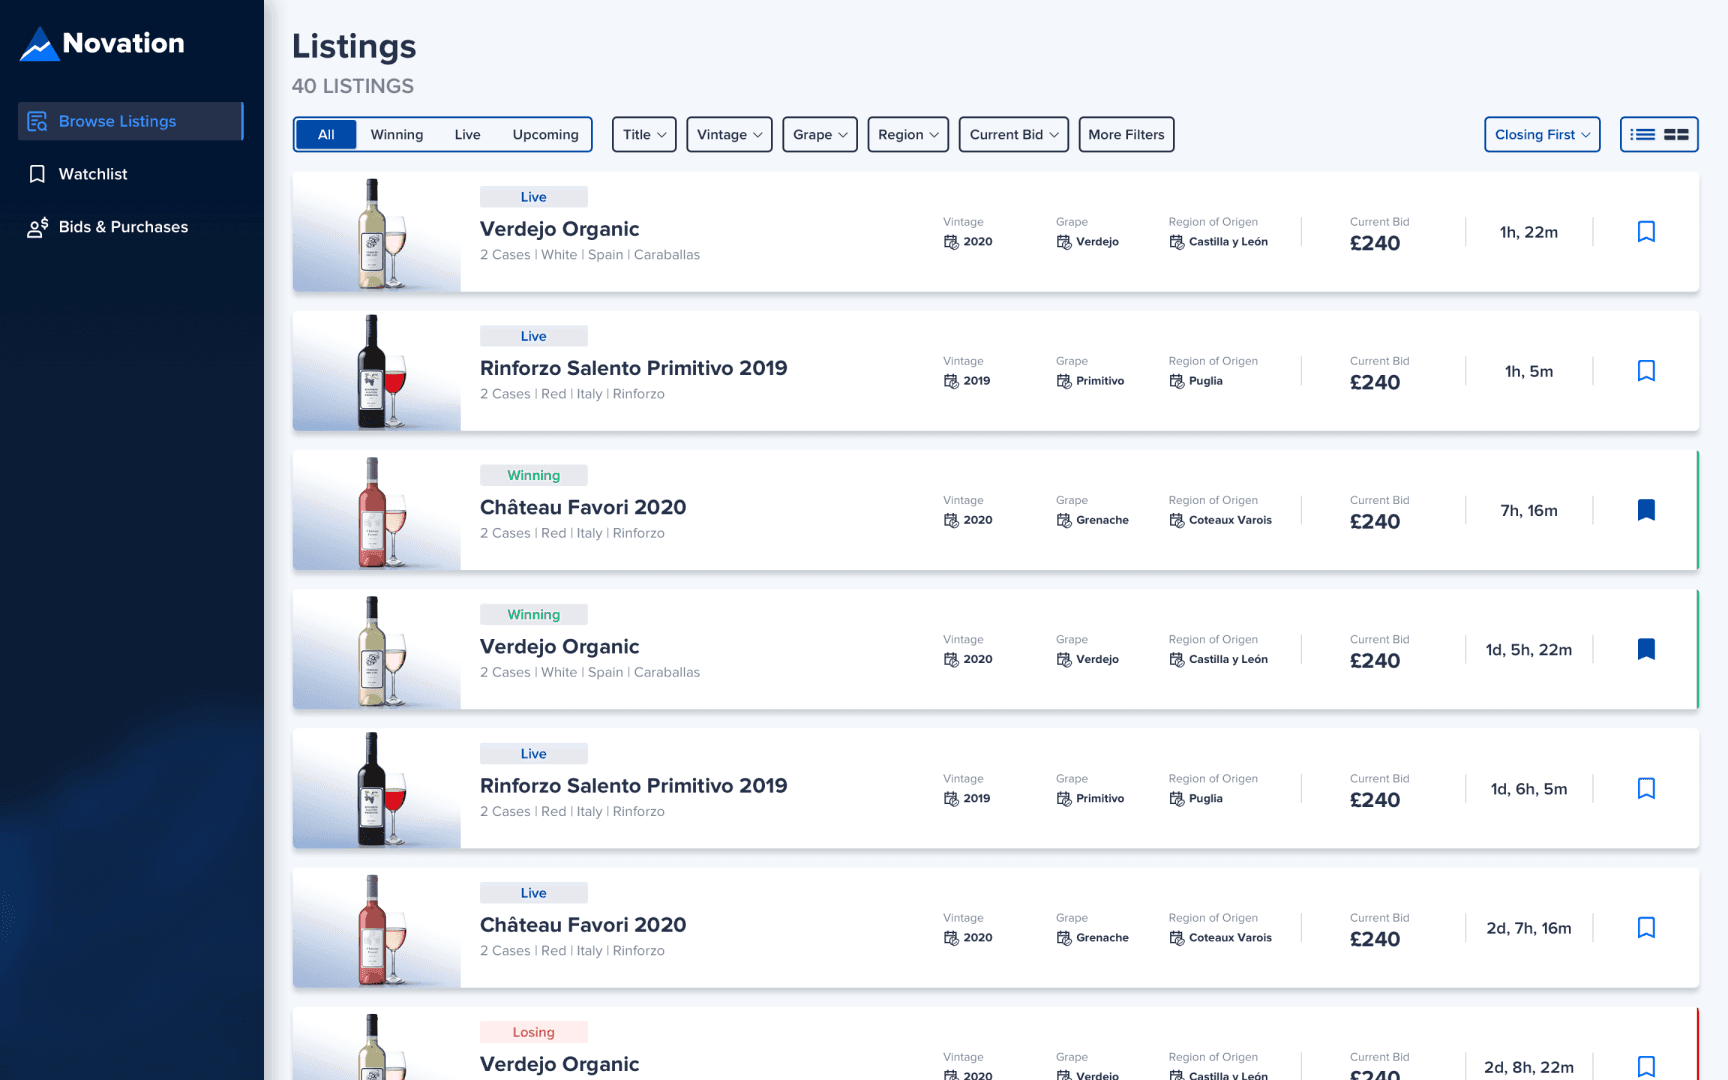The height and width of the screenshot is (1080, 1728).
Task: Click the Bids & Purchases person icon
Action: click(38, 227)
